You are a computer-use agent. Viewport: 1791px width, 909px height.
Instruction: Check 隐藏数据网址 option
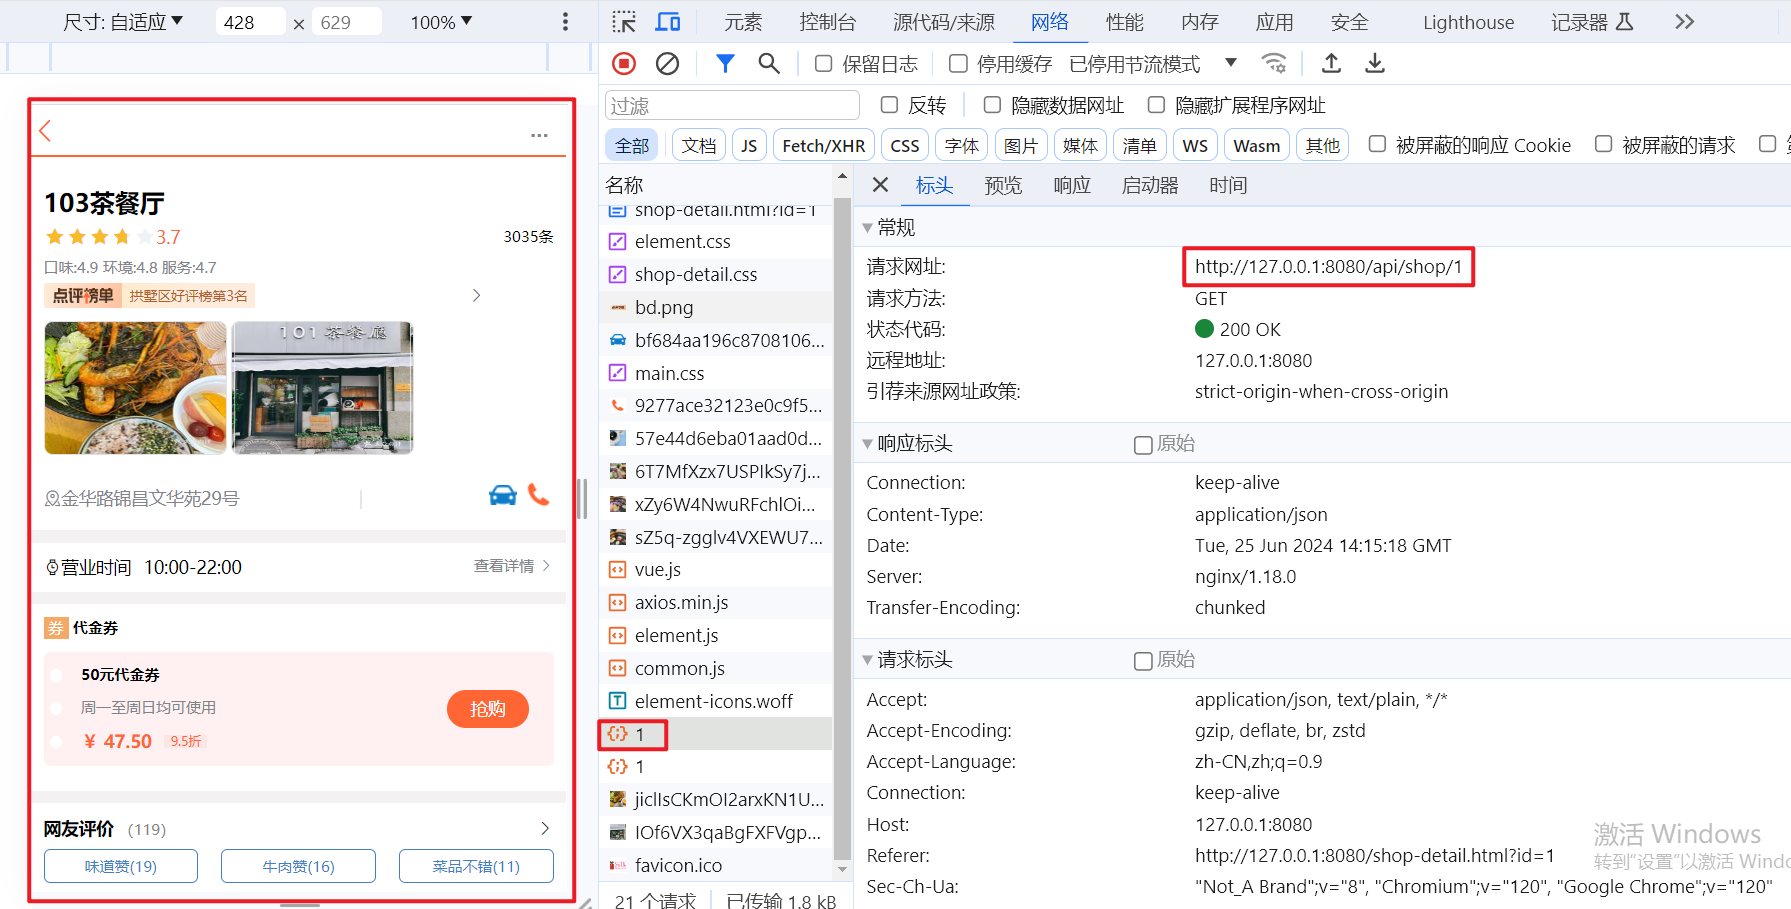990,104
